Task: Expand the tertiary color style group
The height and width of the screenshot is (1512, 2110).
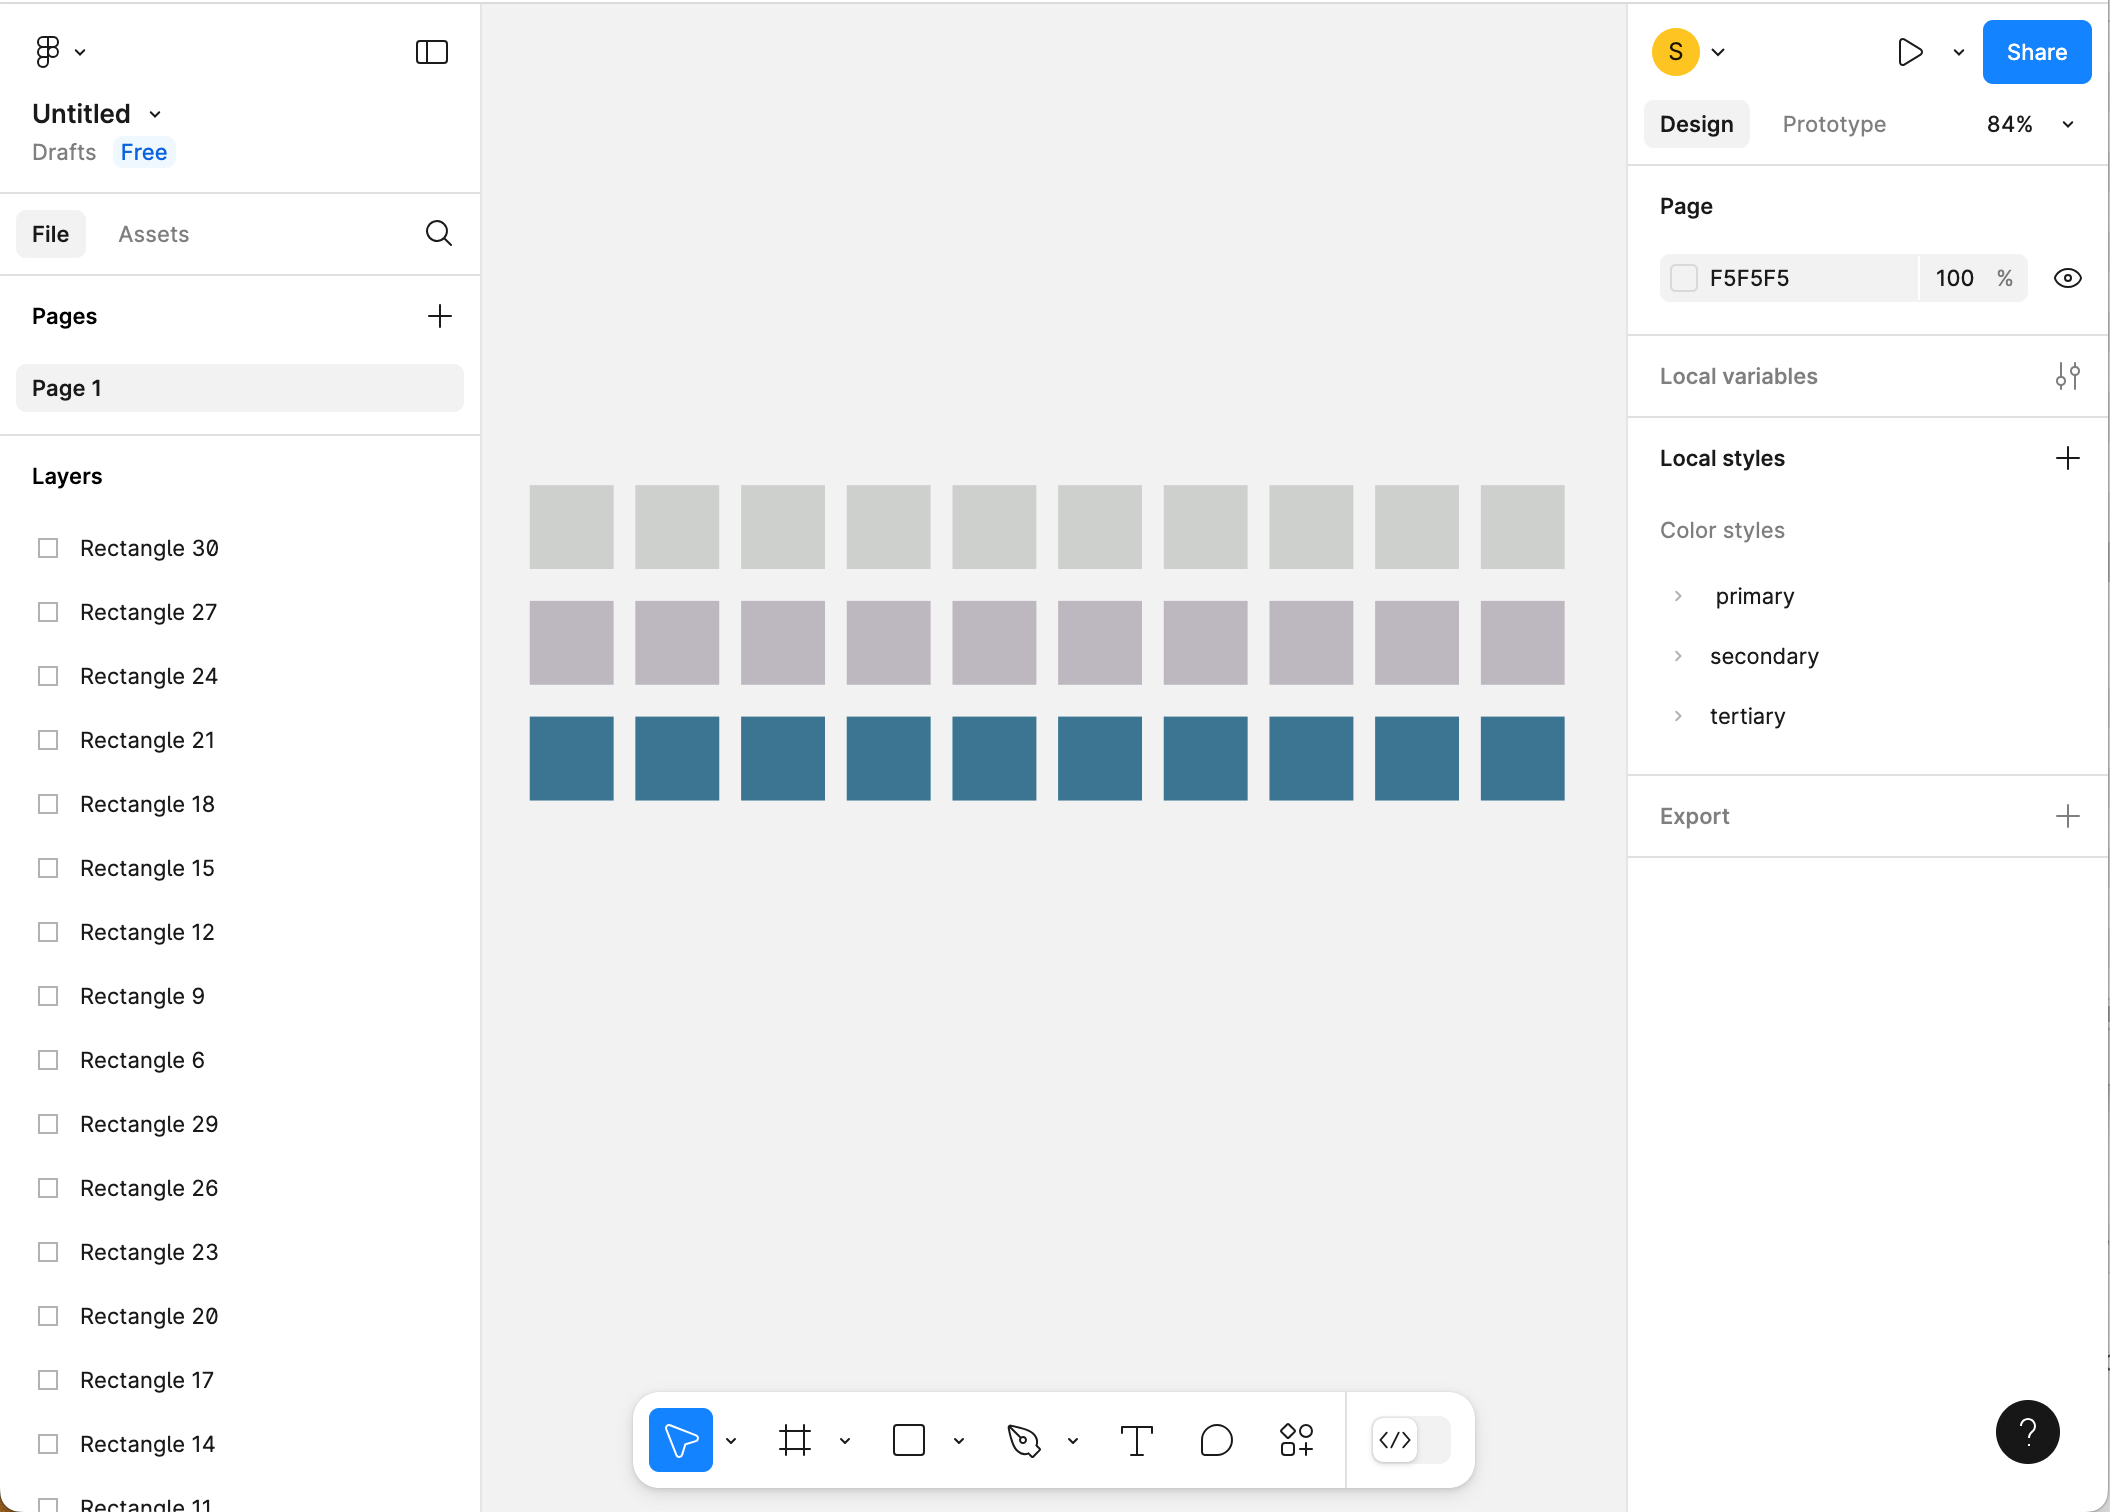Action: tap(1678, 716)
